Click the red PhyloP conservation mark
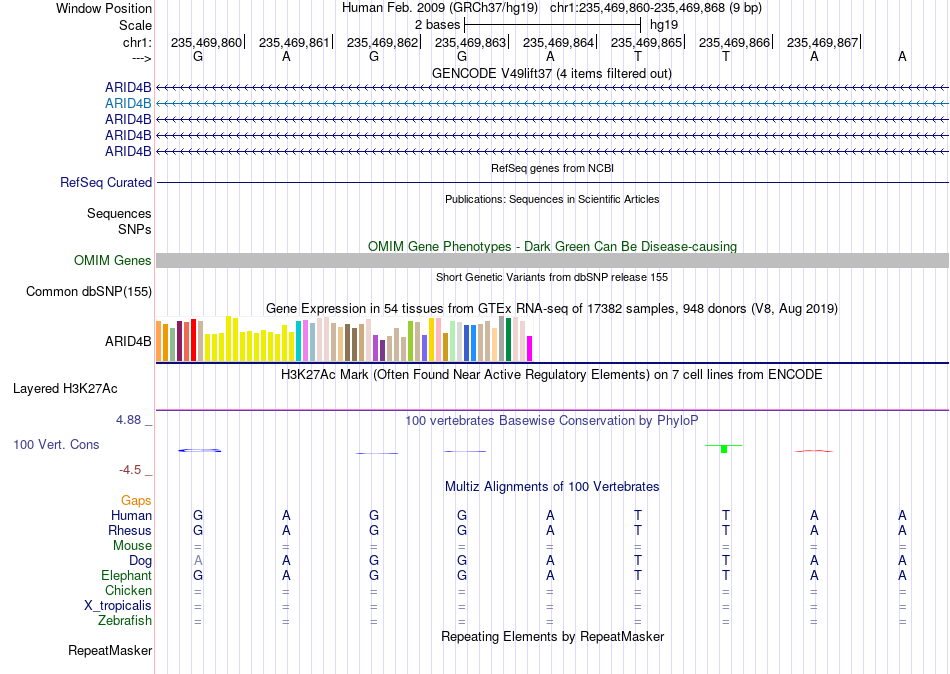This screenshot has width=950, height=674. click(814, 451)
